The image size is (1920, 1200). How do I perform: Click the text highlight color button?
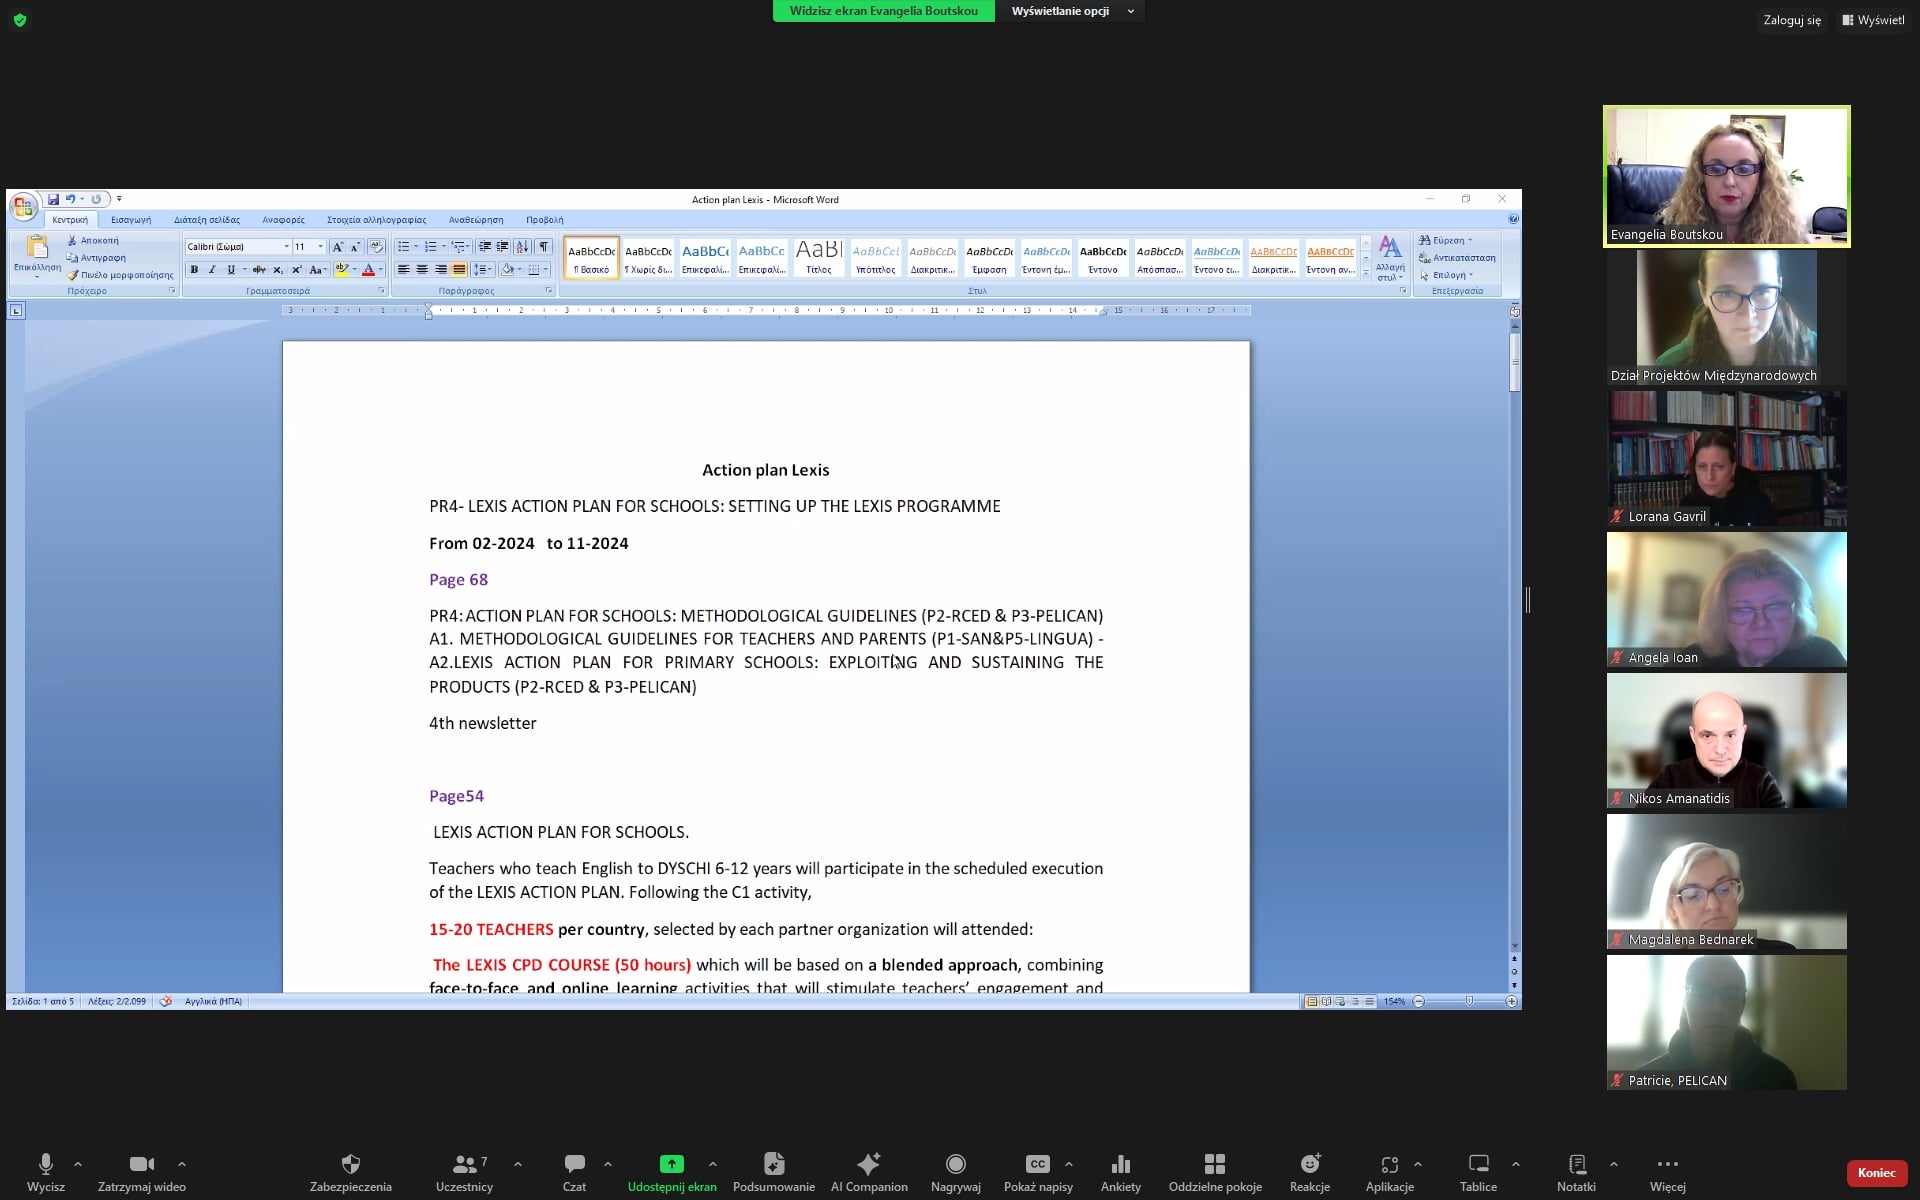[x=342, y=269]
